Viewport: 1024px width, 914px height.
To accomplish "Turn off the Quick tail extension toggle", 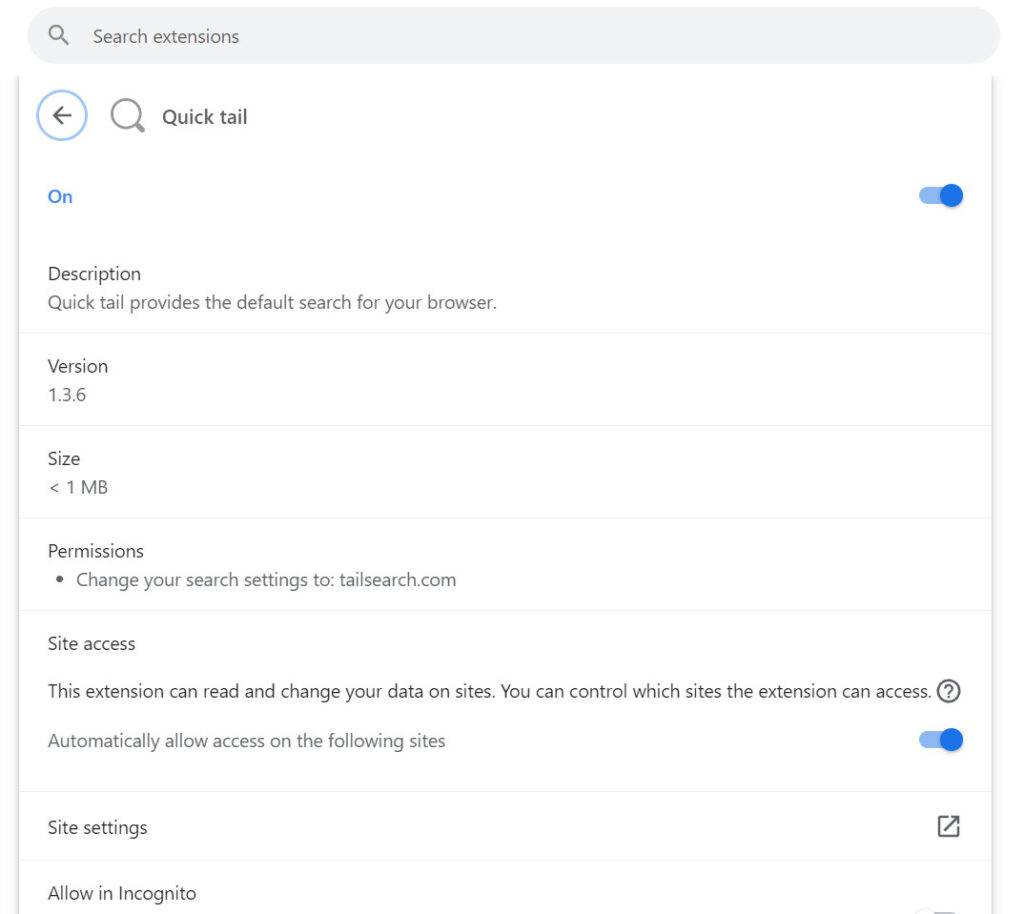I will click(941, 196).
